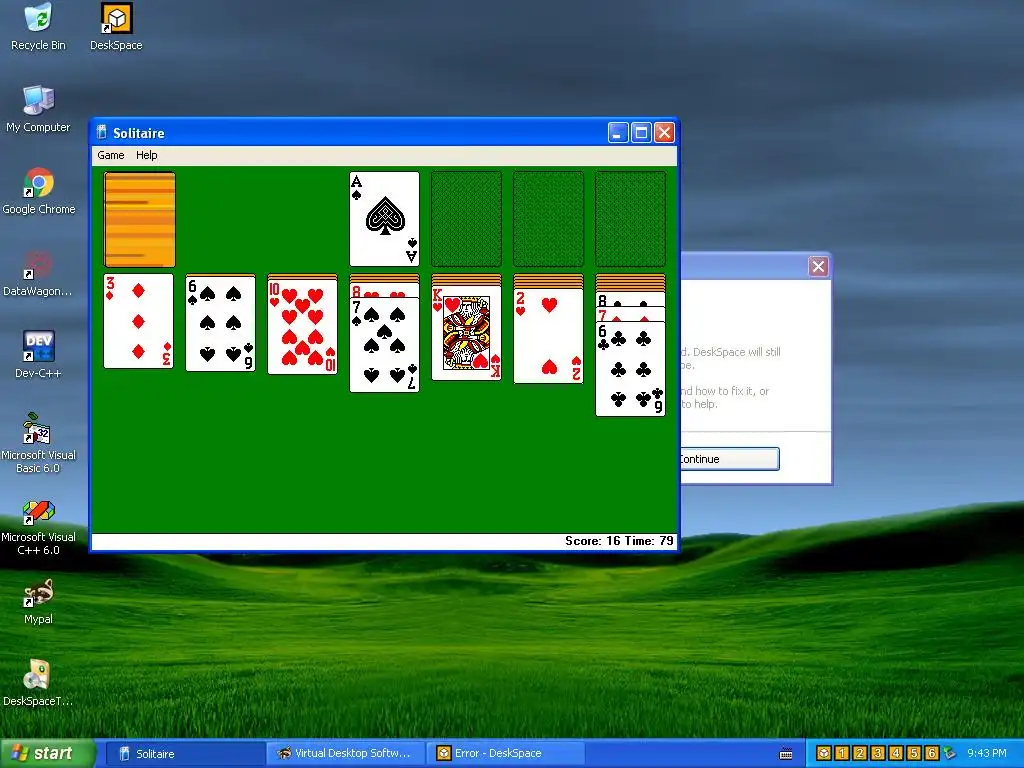1024x768 pixels.
Task: Switch to desktop 1 tray icon
Action: click(x=842, y=753)
